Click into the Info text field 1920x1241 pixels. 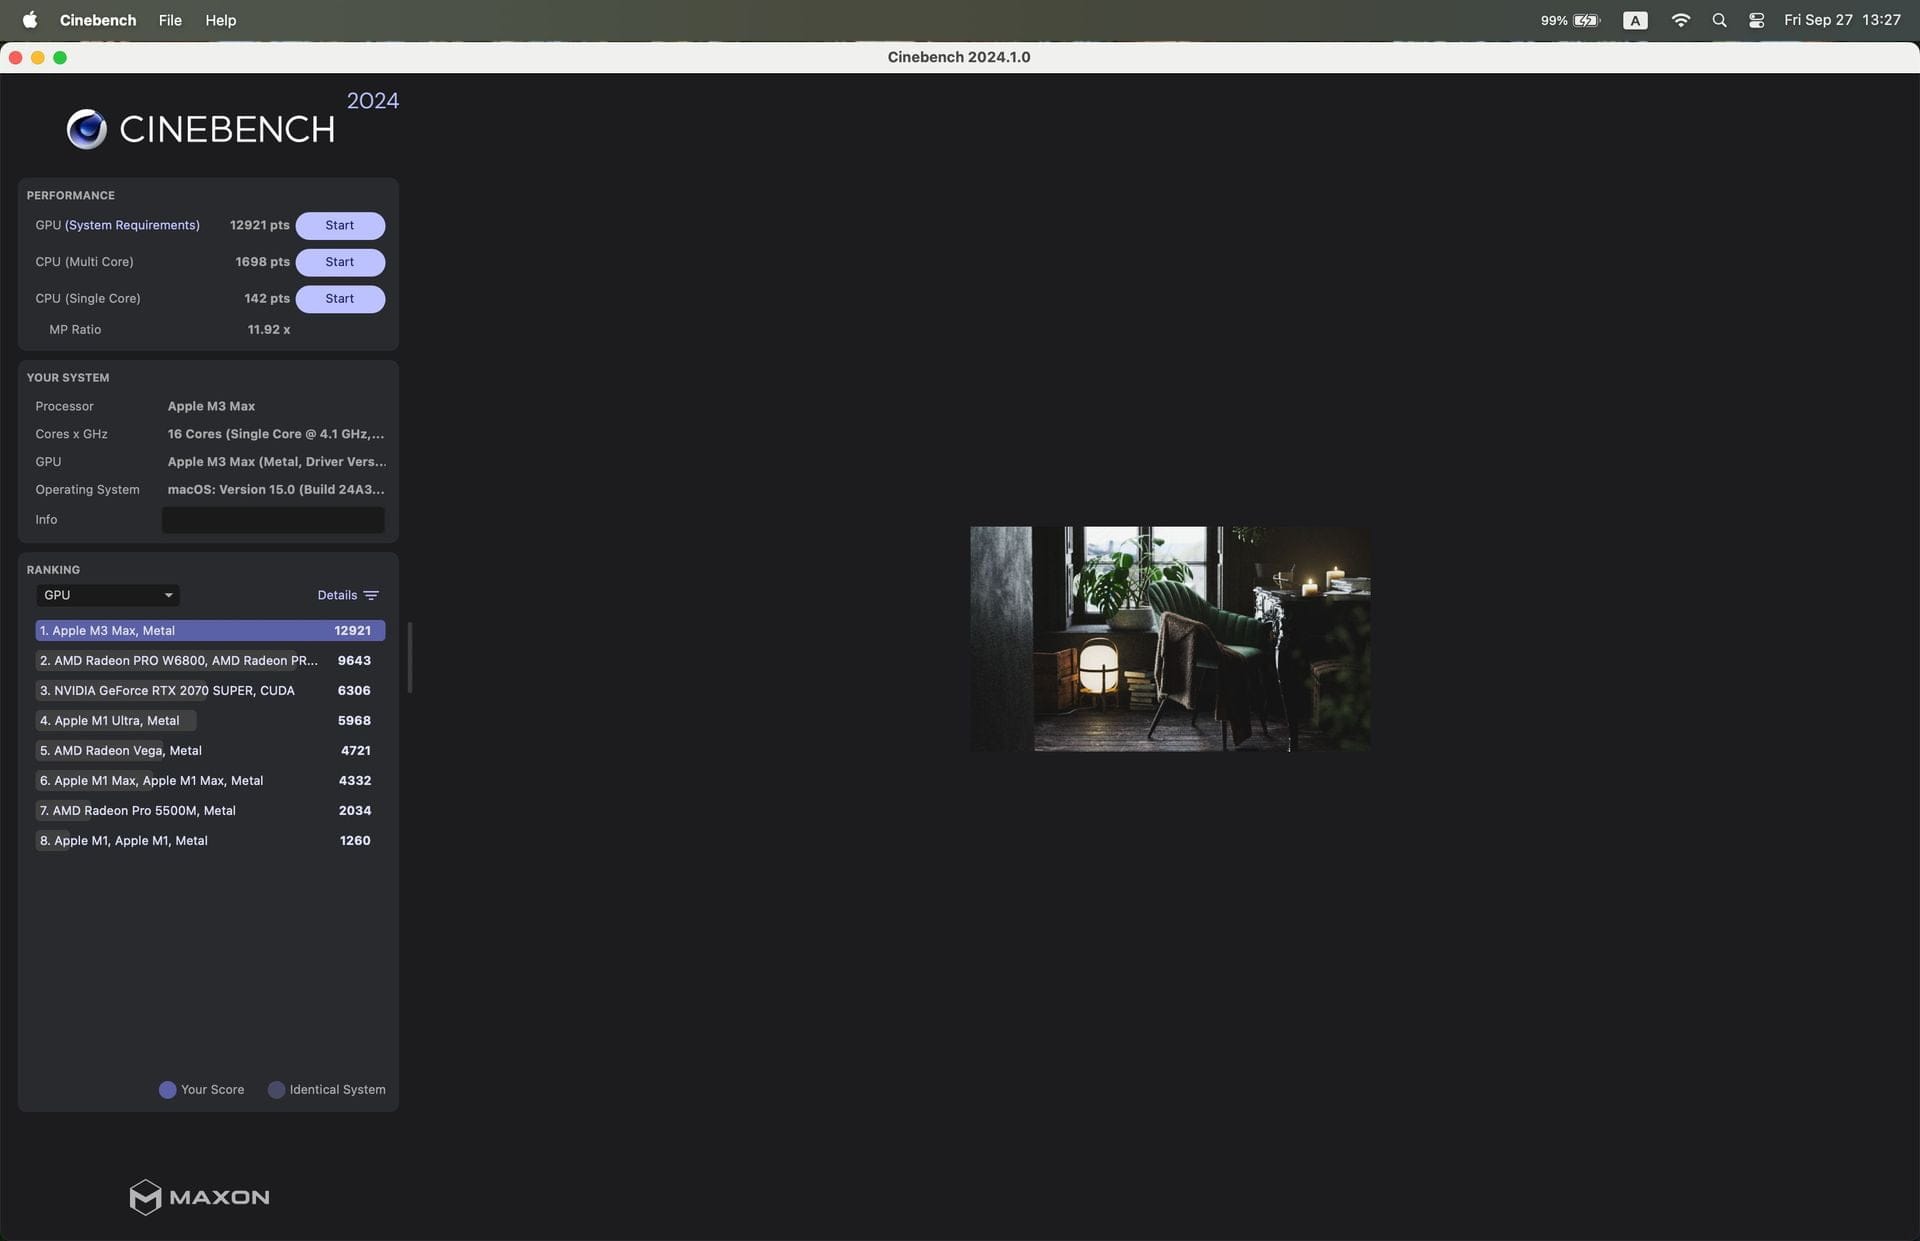(273, 519)
